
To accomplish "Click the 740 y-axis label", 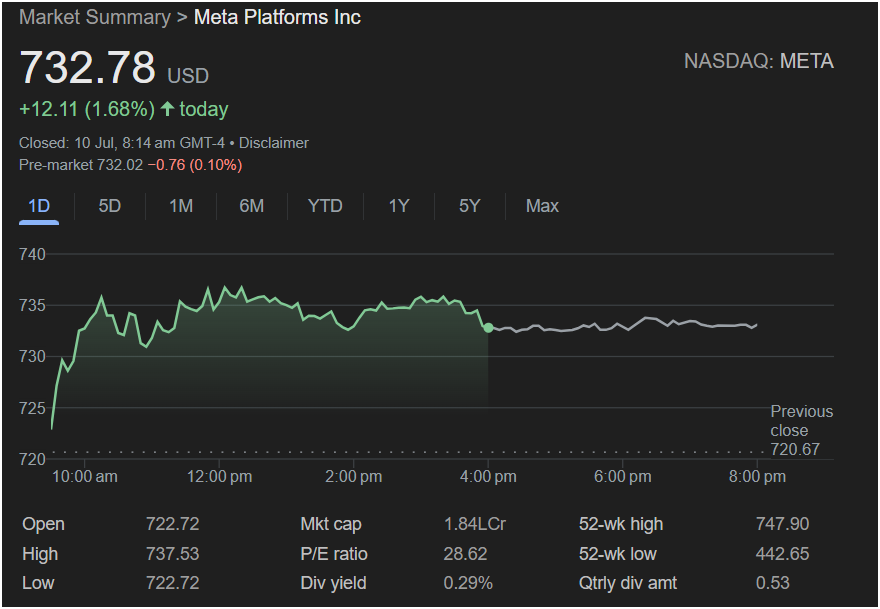I will [32, 254].
